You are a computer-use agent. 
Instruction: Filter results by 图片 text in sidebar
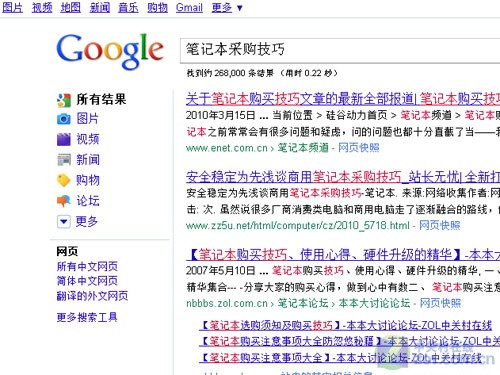[88, 119]
